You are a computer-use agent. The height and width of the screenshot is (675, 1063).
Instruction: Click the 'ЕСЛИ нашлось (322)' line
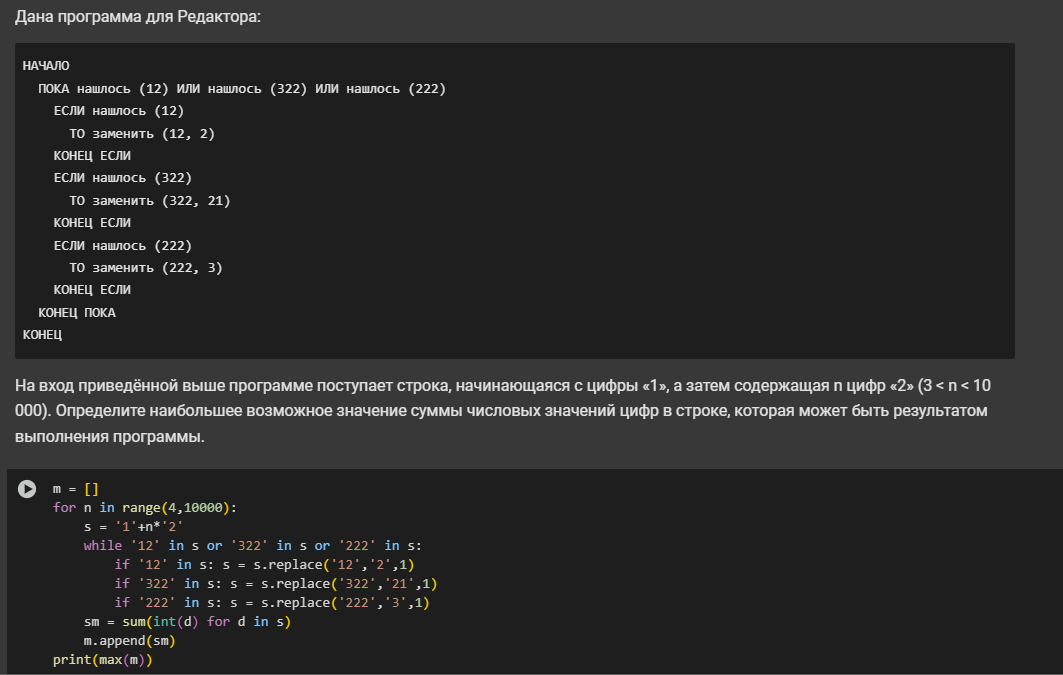coord(123,178)
